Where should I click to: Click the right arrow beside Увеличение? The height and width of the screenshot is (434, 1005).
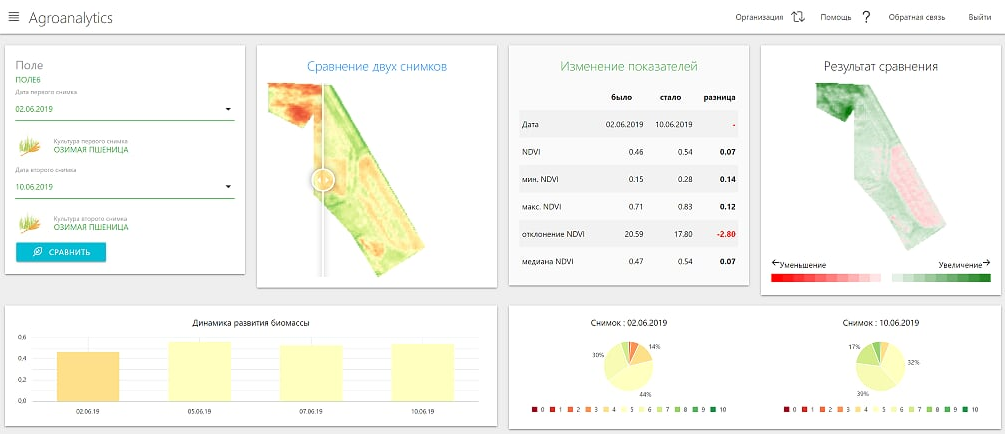pyautogui.click(x=986, y=263)
